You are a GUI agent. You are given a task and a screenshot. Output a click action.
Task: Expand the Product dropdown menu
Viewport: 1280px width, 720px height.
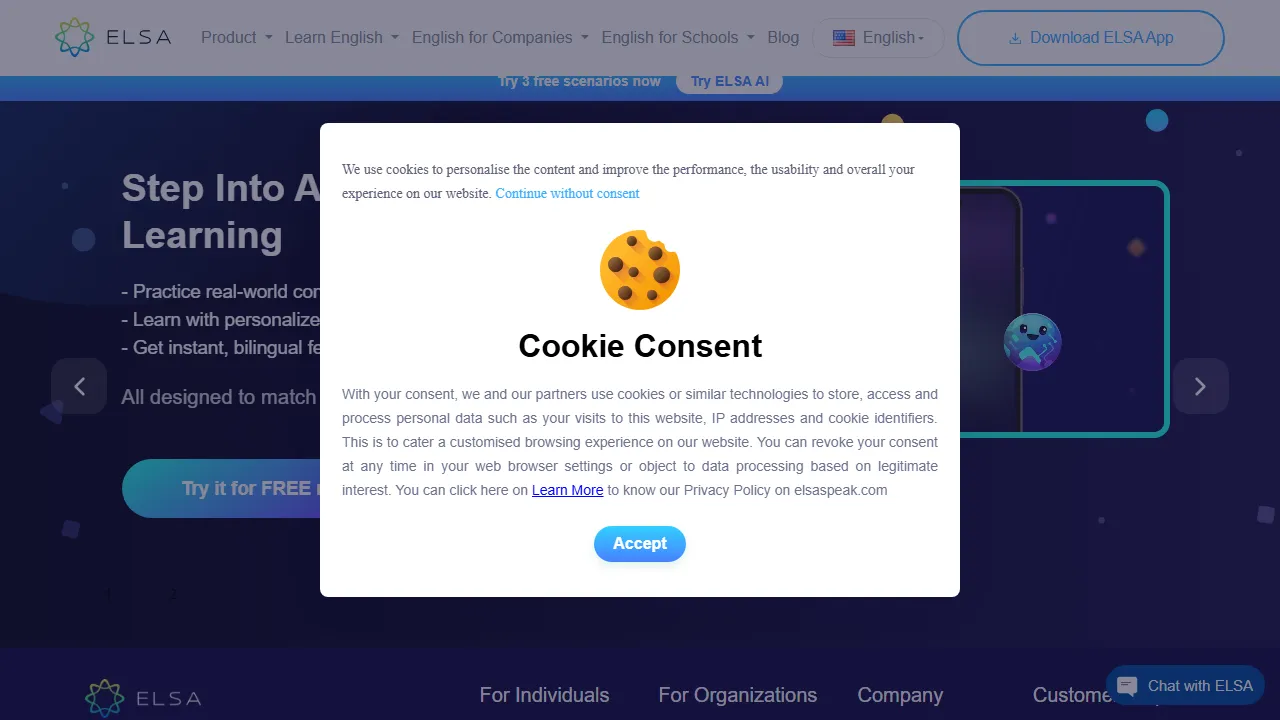click(x=237, y=37)
